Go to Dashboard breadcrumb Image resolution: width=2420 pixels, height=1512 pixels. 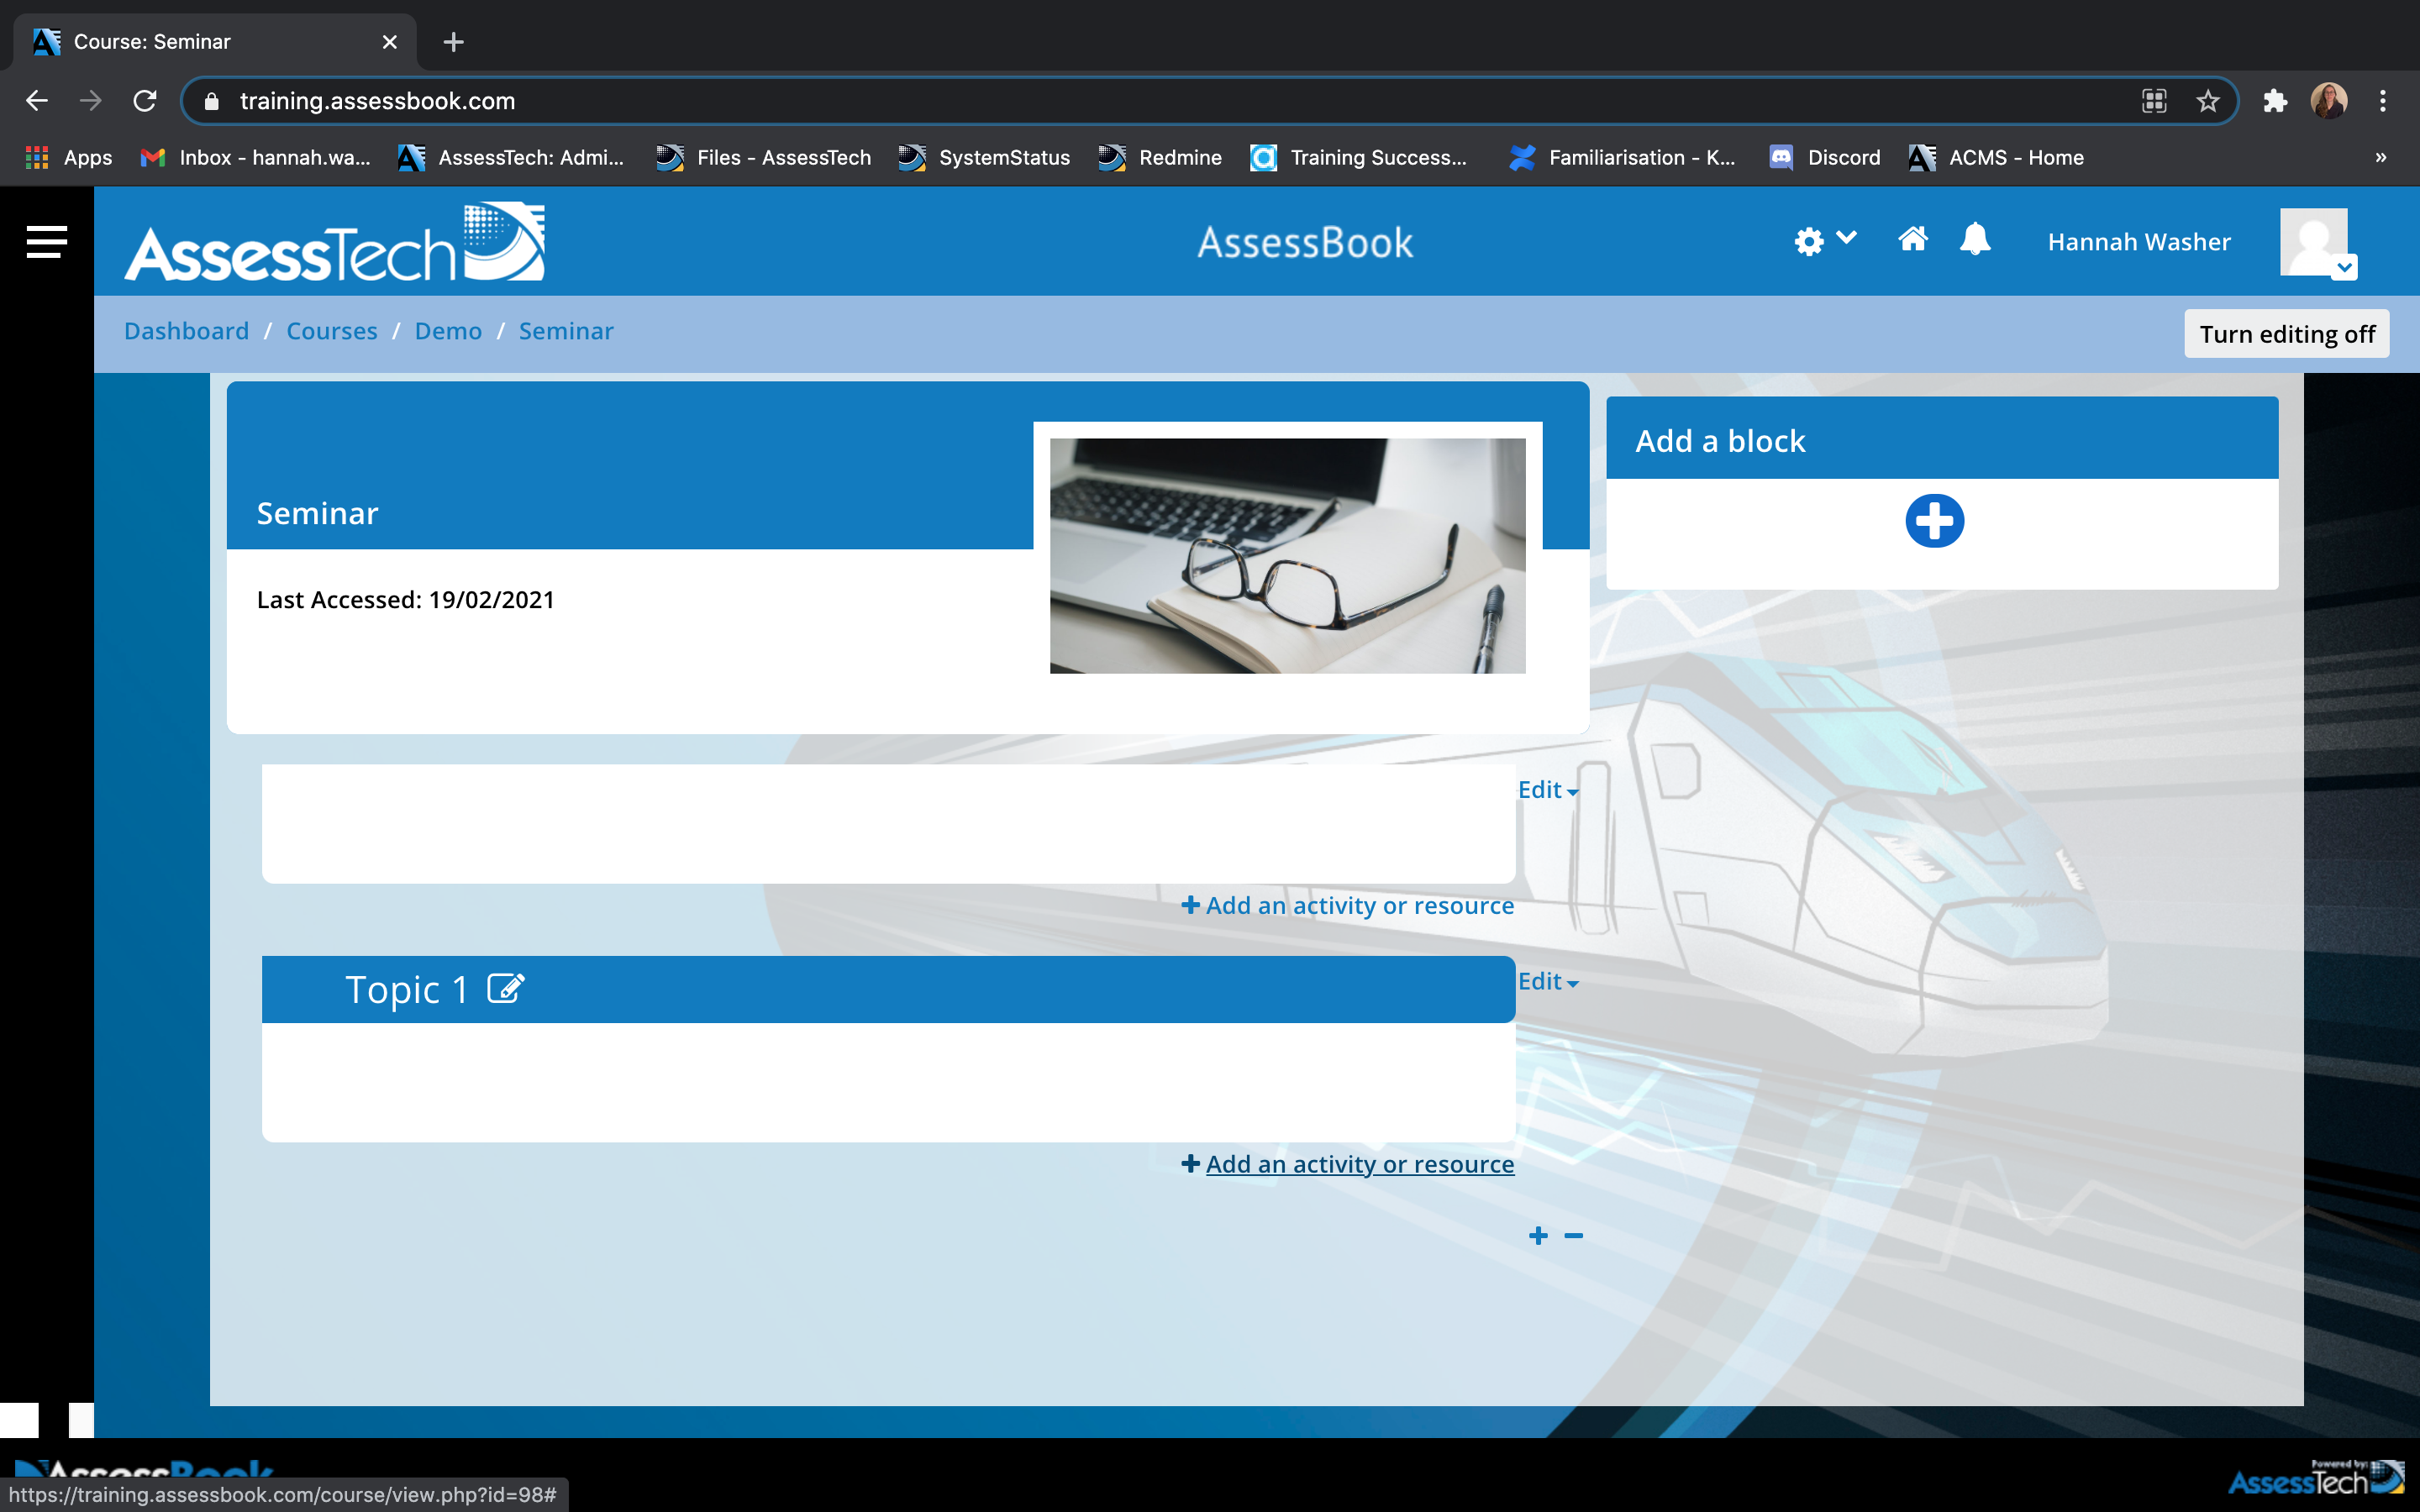point(186,331)
